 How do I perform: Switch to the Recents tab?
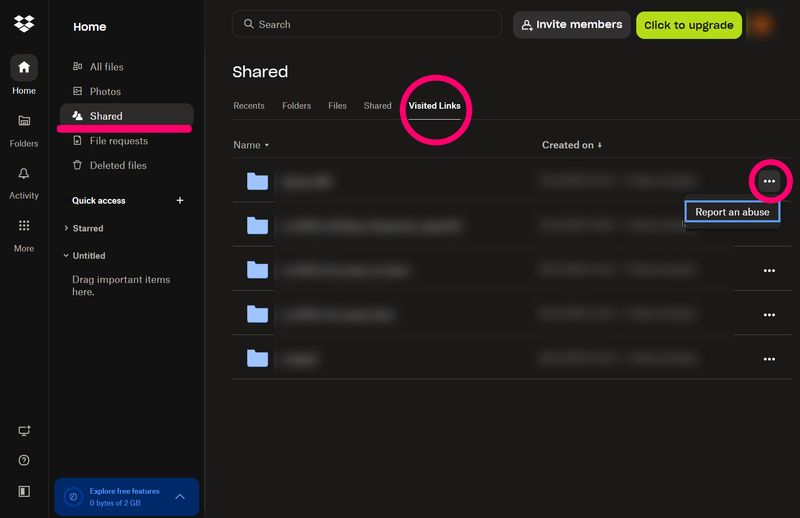pos(249,106)
